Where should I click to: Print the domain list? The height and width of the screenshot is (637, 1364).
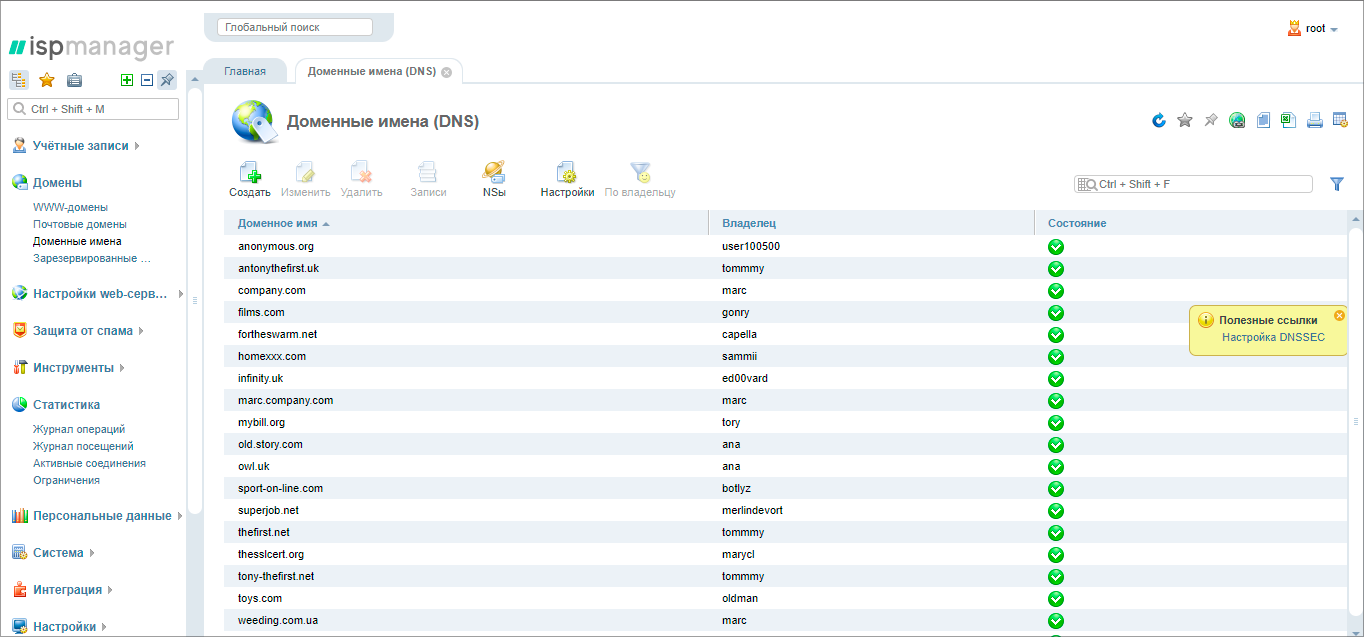1315,121
